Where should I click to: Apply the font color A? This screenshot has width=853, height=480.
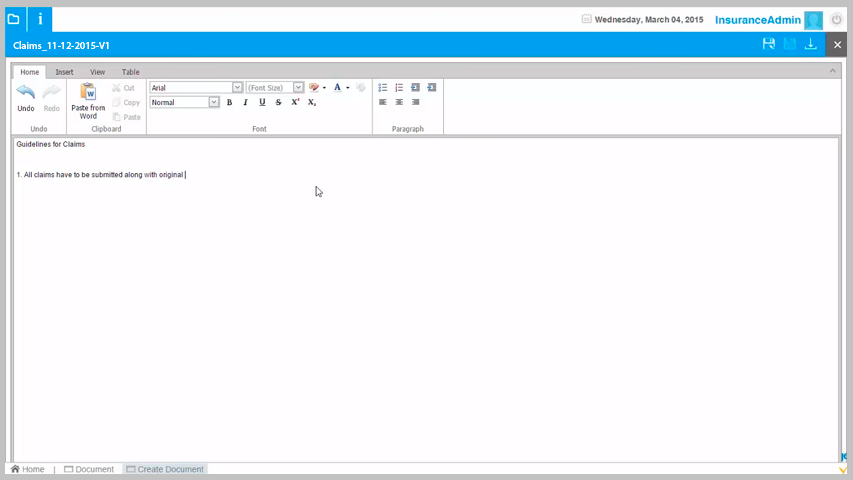point(337,88)
